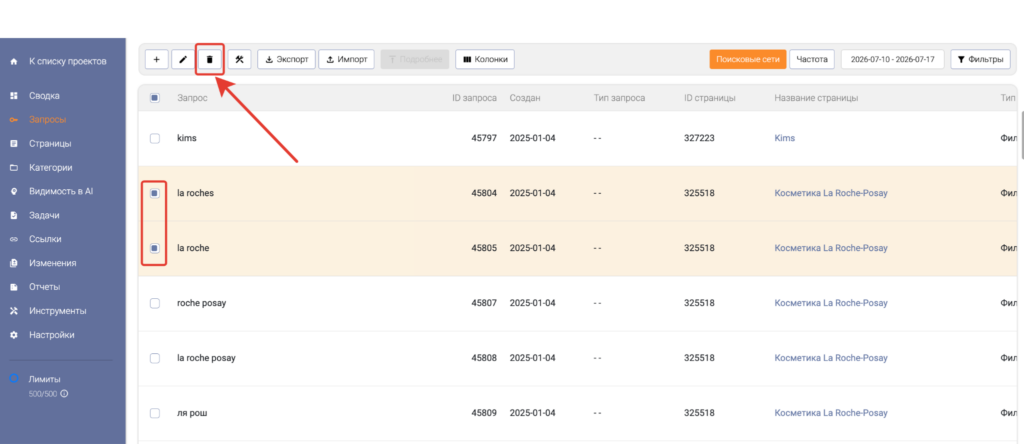Open the Видимость в AI sidebar section
Screen dimensions: 1024x444
click(63, 191)
